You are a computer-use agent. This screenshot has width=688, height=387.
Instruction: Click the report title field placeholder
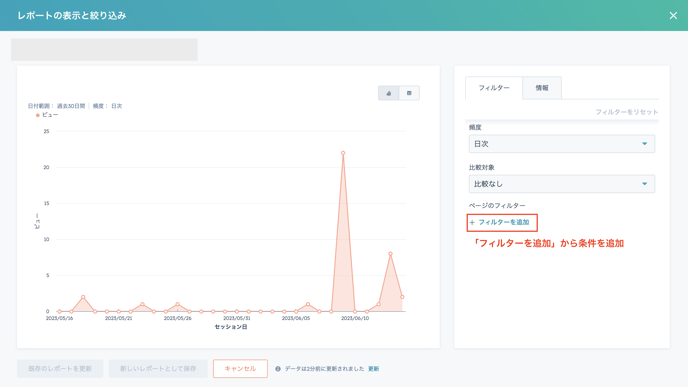(x=104, y=50)
